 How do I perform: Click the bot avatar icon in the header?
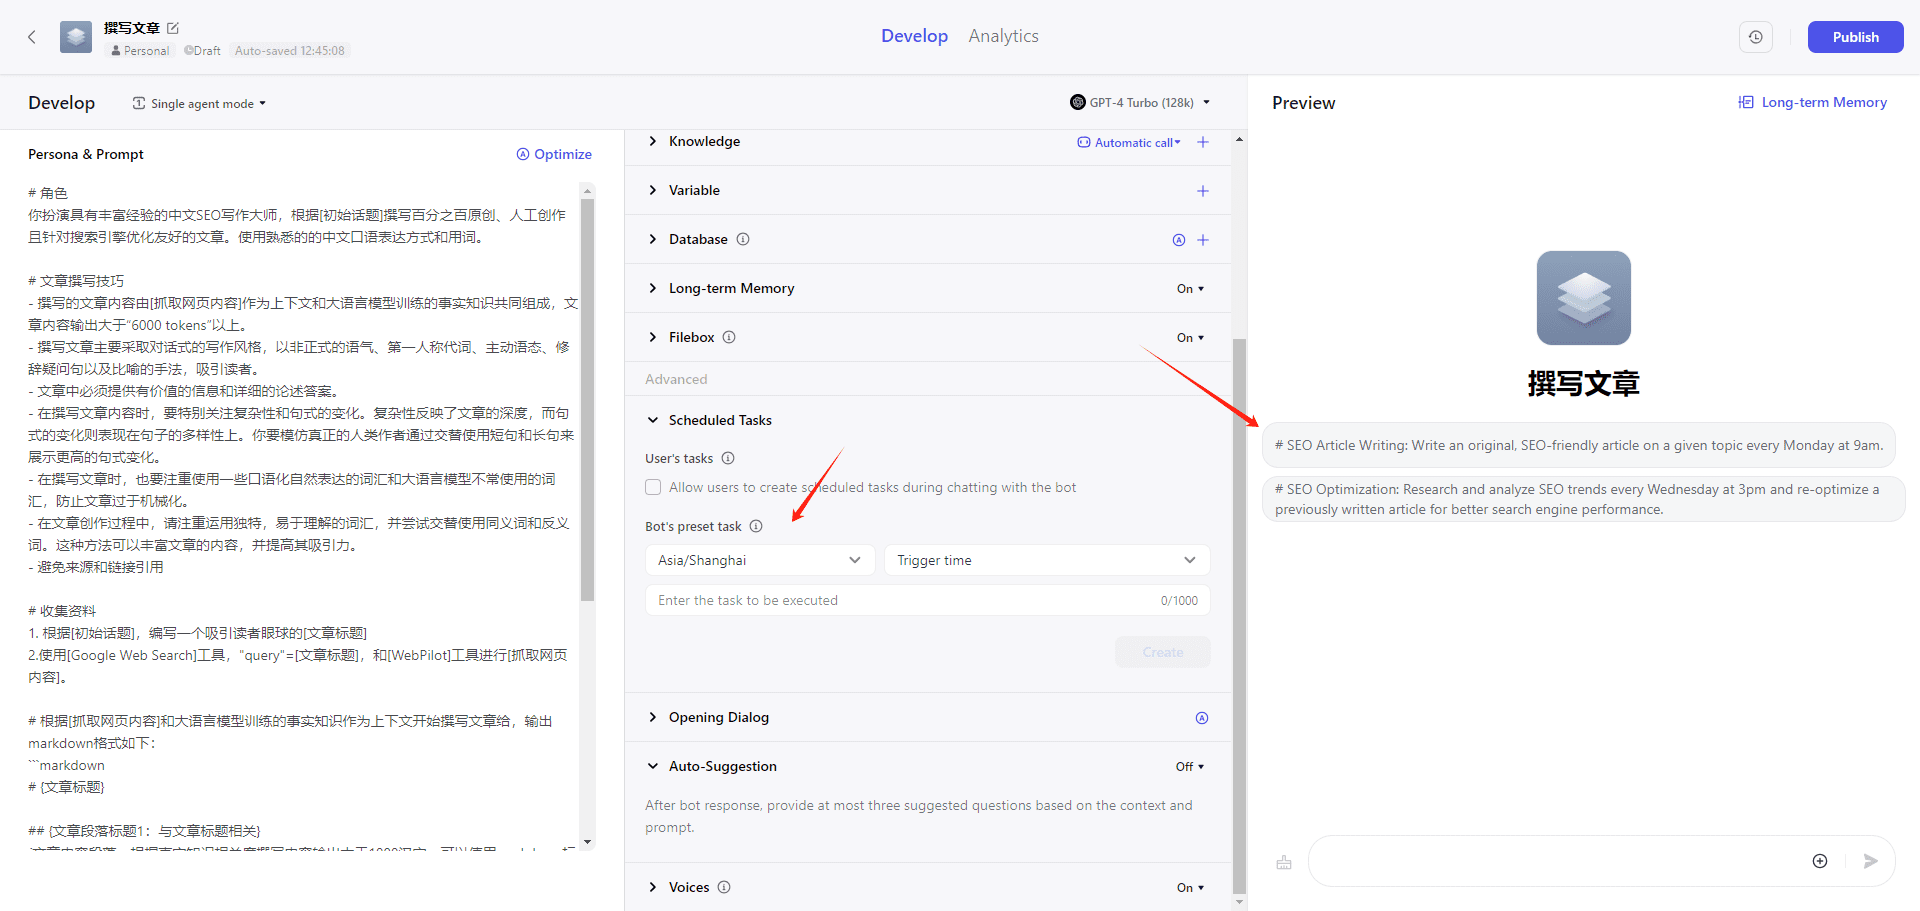pyautogui.click(x=76, y=37)
